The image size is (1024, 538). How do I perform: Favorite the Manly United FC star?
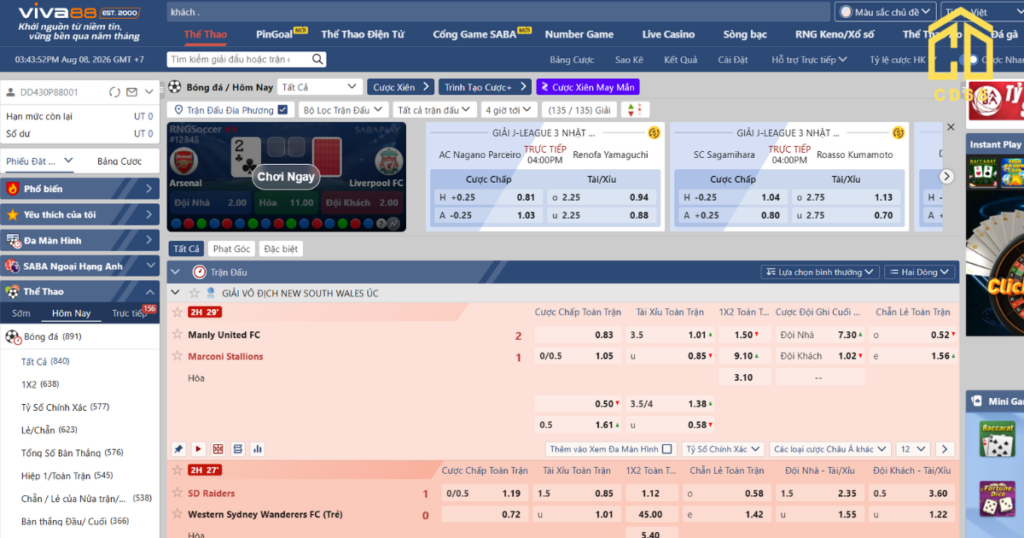(x=177, y=334)
